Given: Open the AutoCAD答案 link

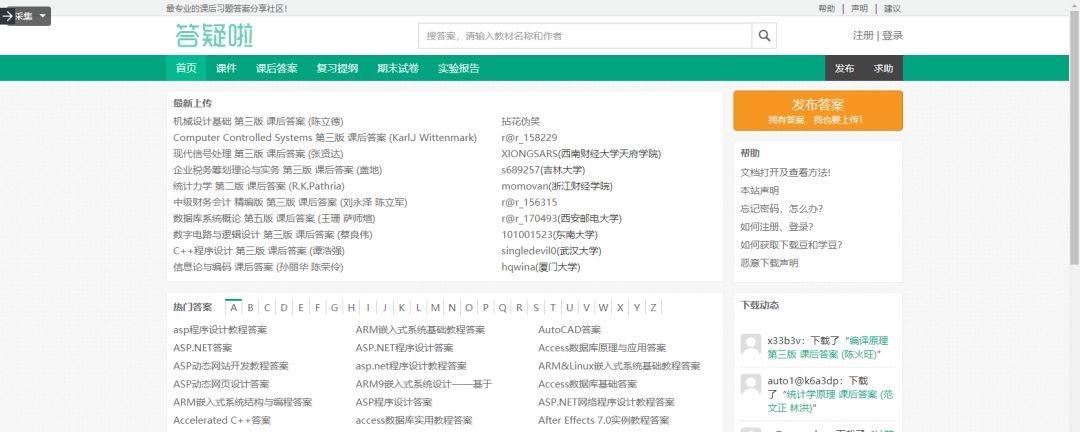Looking at the screenshot, I should pyautogui.click(x=569, y=329).
